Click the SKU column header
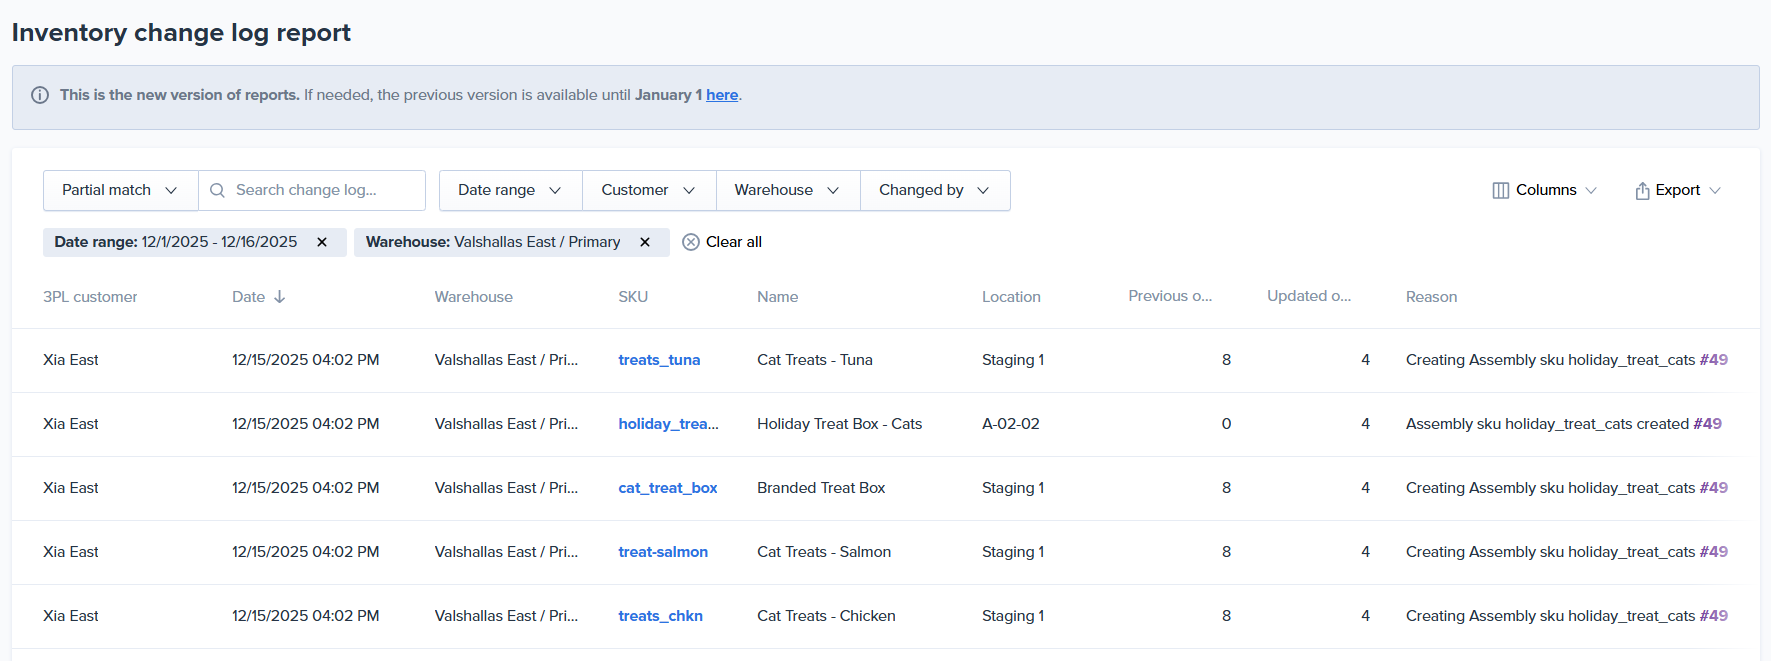 coord(633,297)
